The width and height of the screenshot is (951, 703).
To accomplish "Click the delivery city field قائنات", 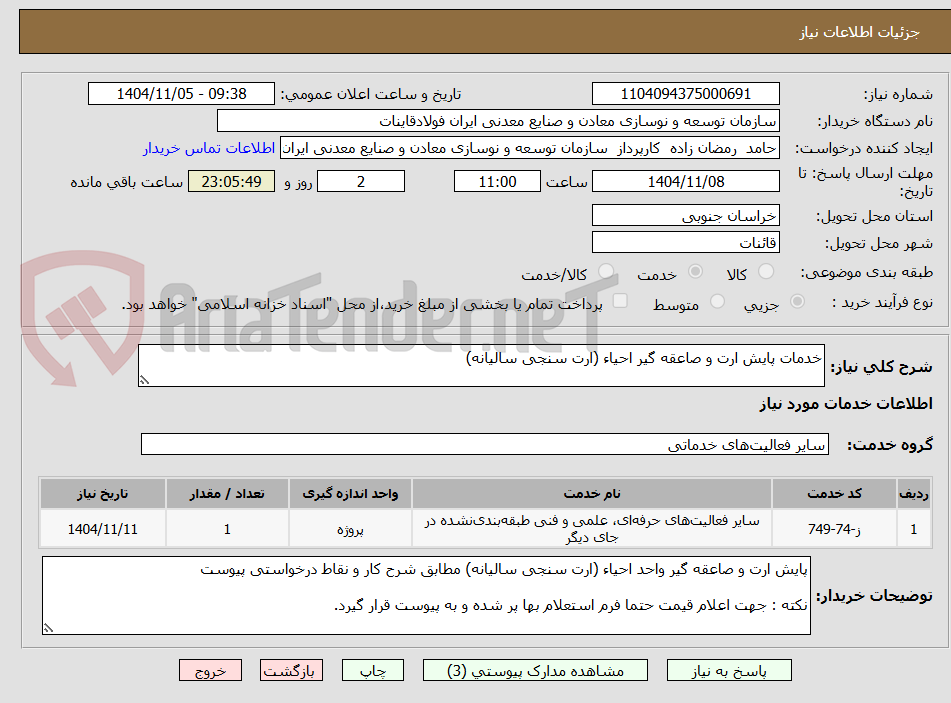I will coord(685,243).
